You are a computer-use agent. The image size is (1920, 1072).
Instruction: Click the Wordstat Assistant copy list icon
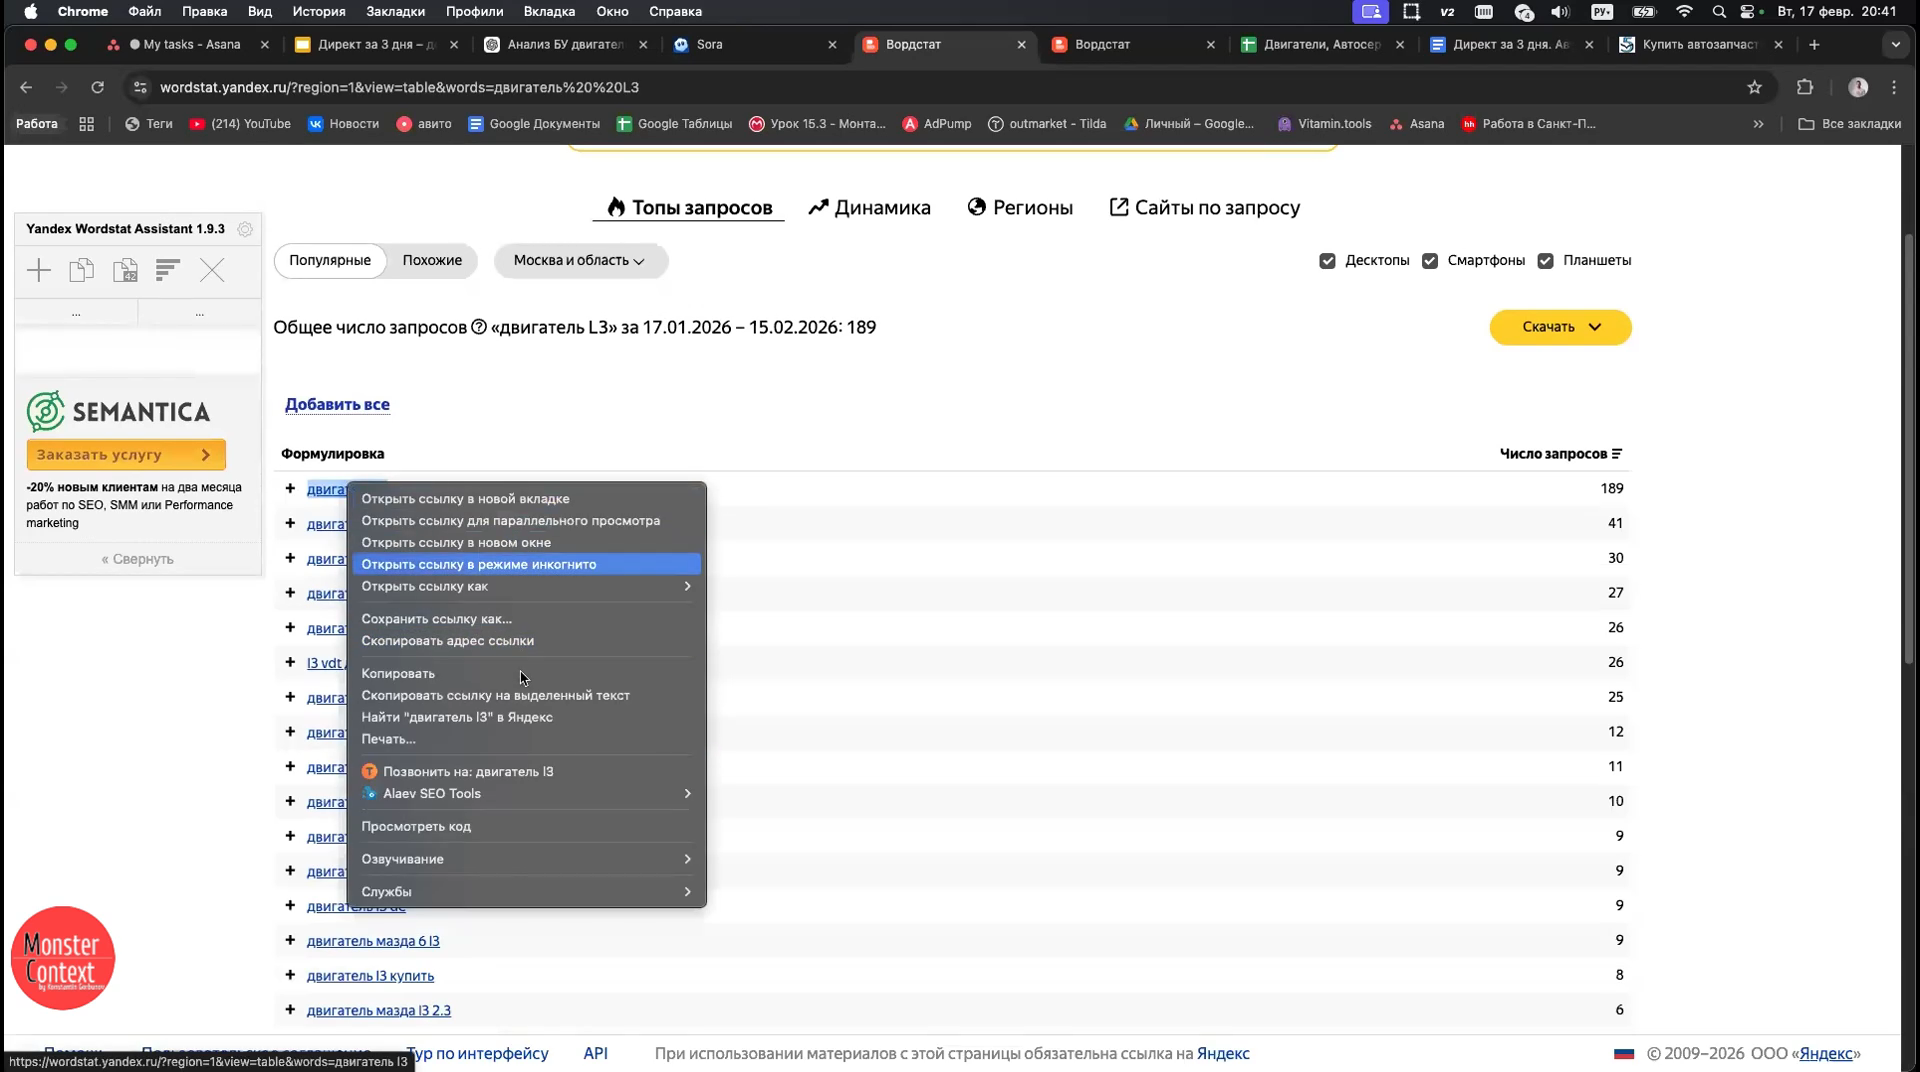tap(82, 270)
